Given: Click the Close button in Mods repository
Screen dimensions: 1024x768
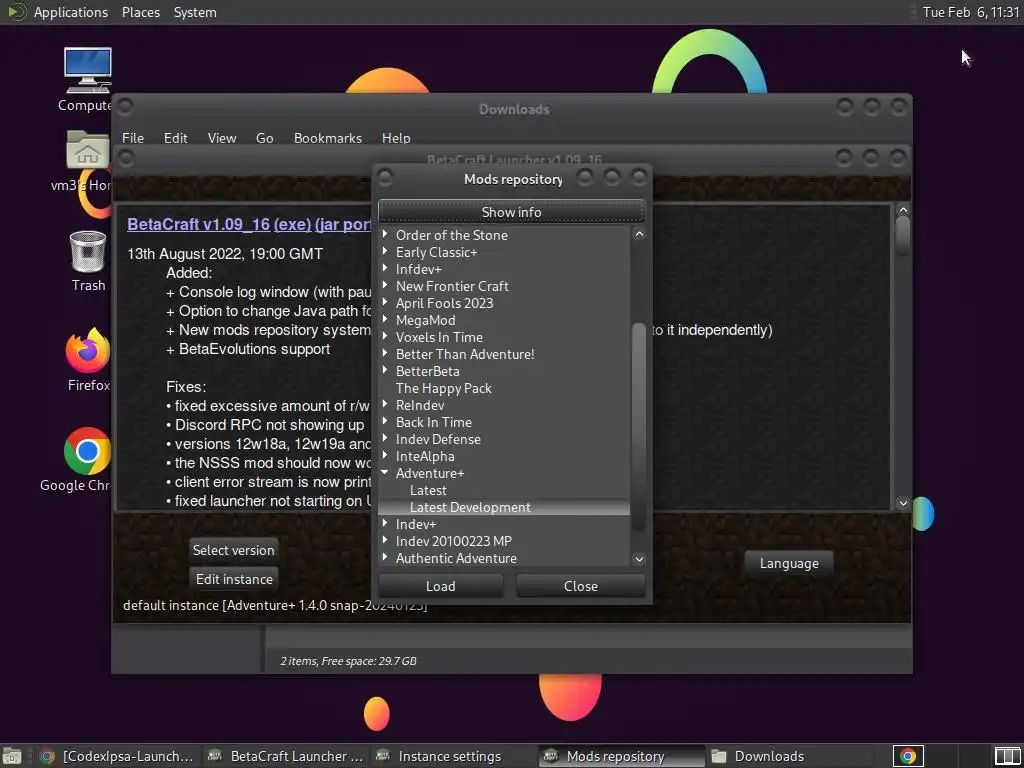Looking at the screenshot, I should [581, 586].
